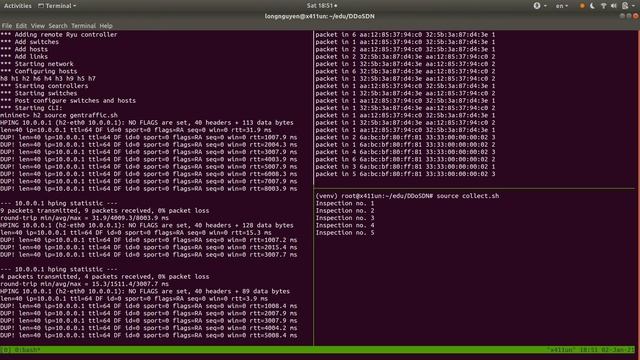Click window title 'longnguyen@x411un: ~/edu/DDoSDN'
640x360 pixels.
[320, 16]
